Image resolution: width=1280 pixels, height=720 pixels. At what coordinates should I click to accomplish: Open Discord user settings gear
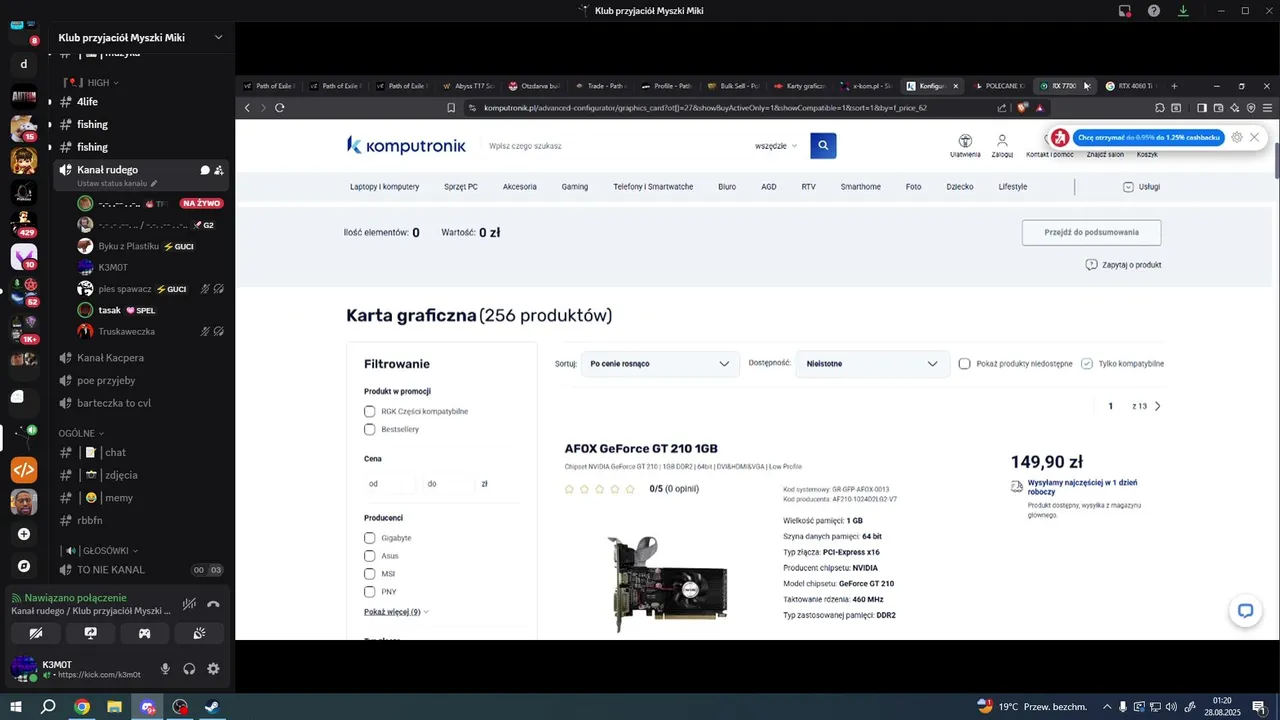[x=213, y=669]
